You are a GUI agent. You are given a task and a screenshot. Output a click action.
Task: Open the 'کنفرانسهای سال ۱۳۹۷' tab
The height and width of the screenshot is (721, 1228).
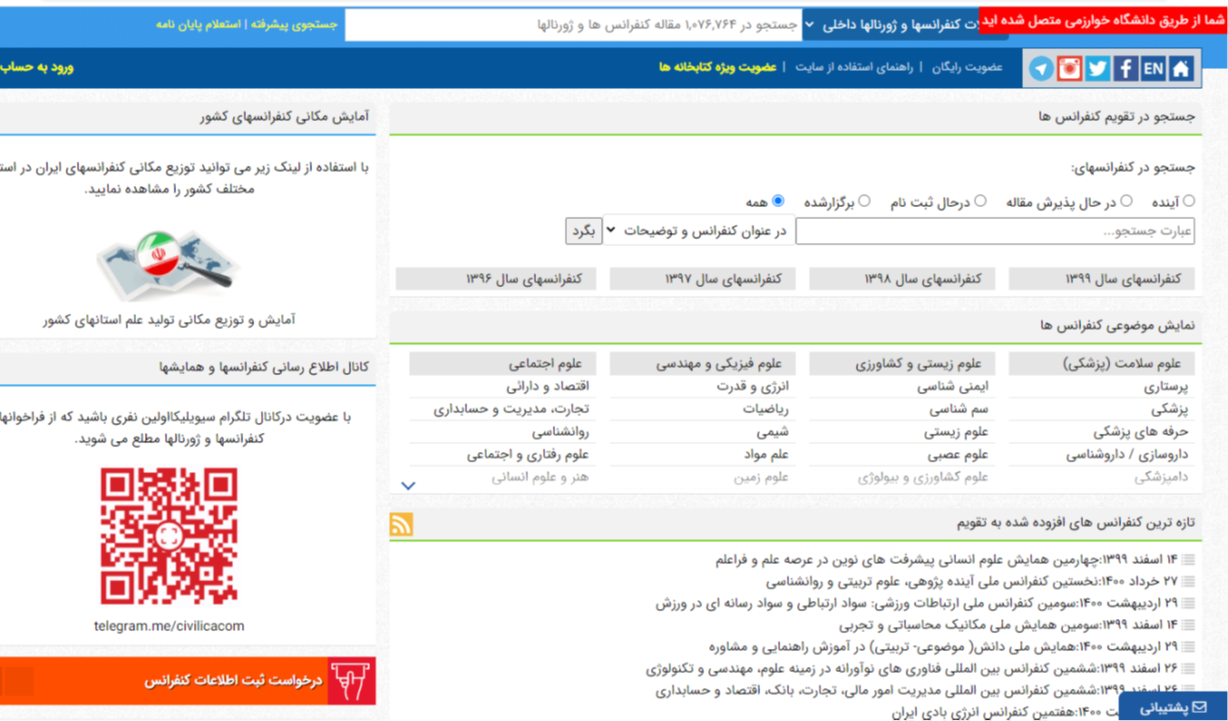(709, 279)
